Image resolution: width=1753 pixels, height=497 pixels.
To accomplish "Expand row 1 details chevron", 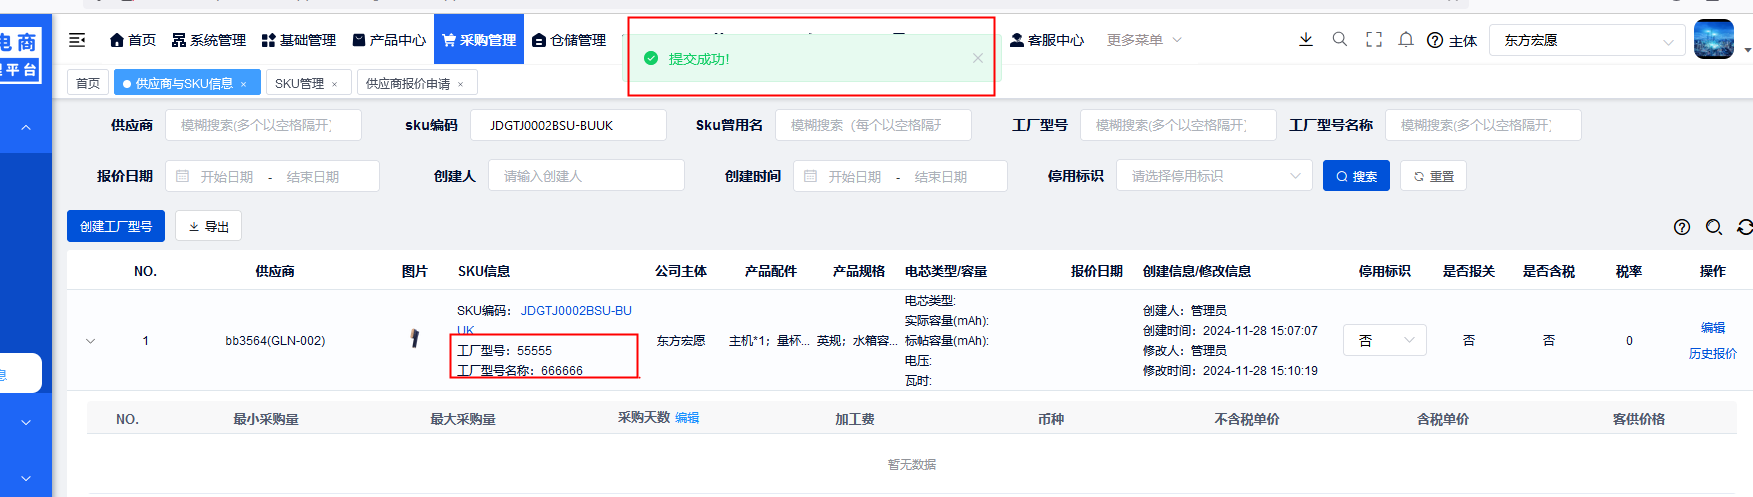I will [91, 341].
